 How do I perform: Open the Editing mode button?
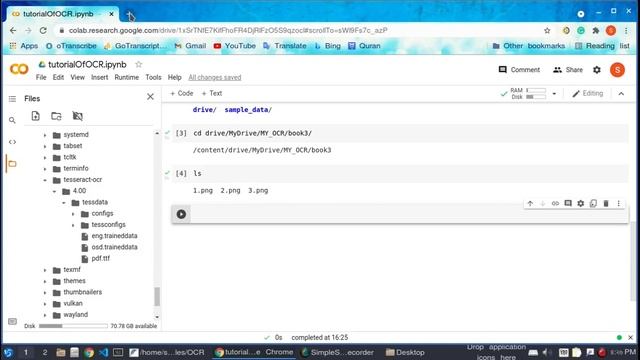[587, 93]
